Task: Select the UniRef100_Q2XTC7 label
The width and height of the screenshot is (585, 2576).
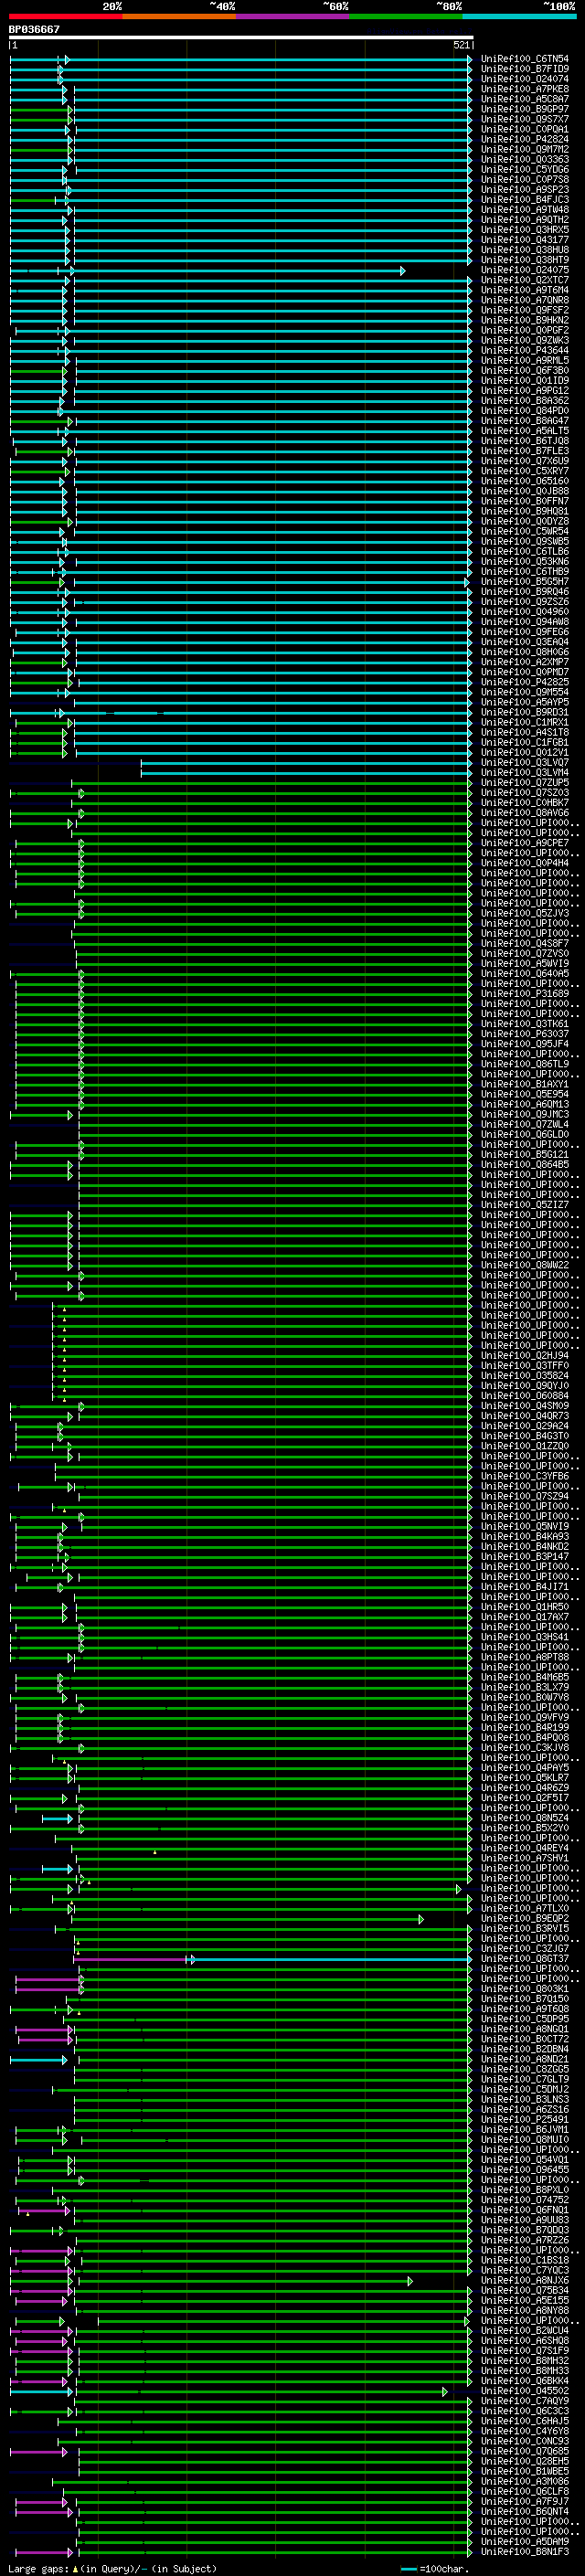Action: [525, 281]
